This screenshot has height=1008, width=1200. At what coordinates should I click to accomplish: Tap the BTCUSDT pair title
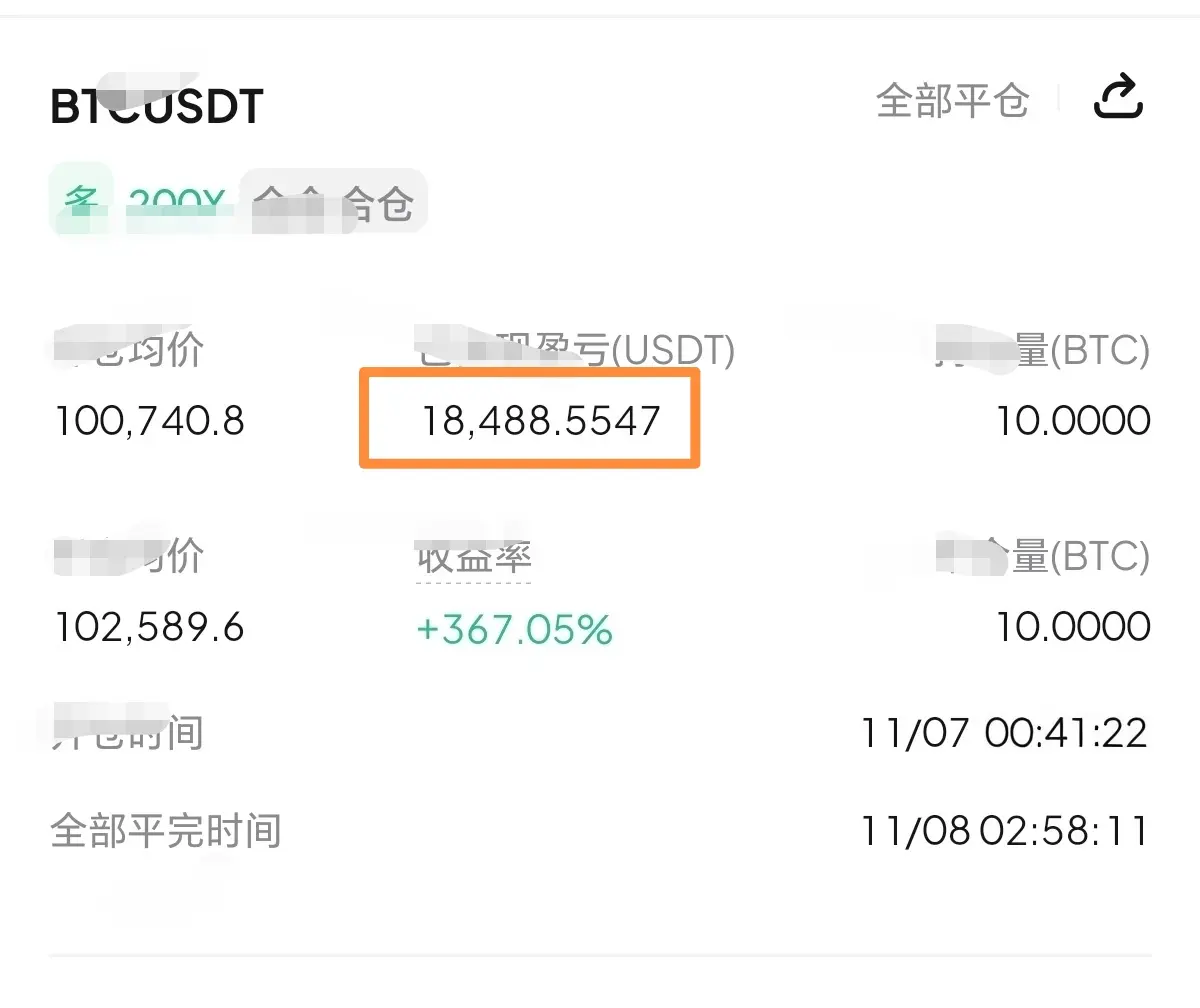(157, 107)
